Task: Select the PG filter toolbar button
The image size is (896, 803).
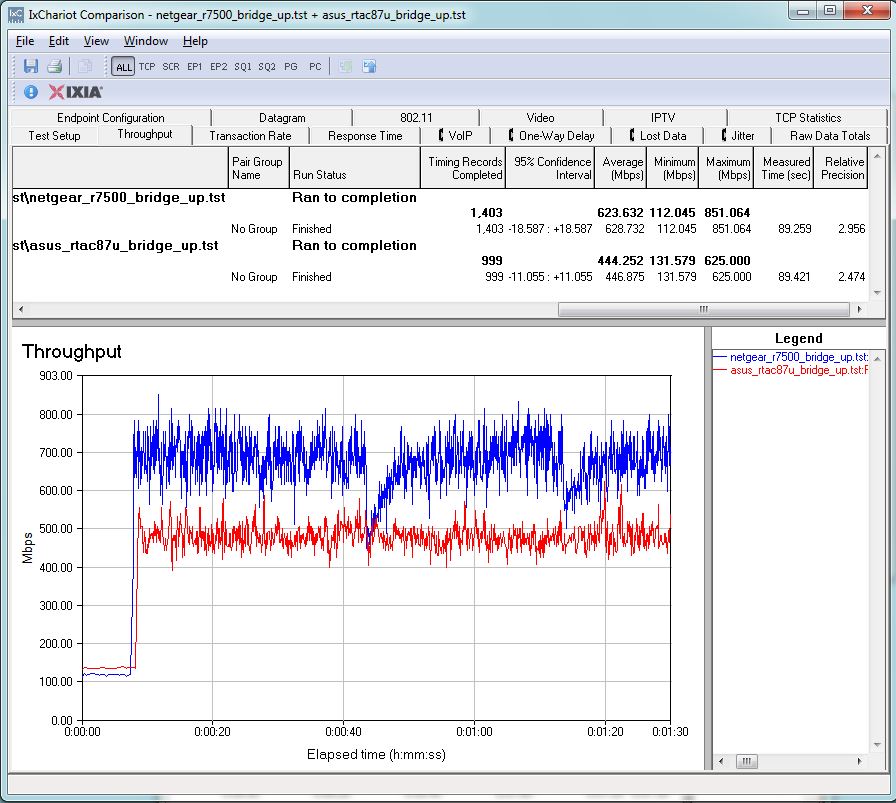Action: pyautogui.click(x=291, y=67)
